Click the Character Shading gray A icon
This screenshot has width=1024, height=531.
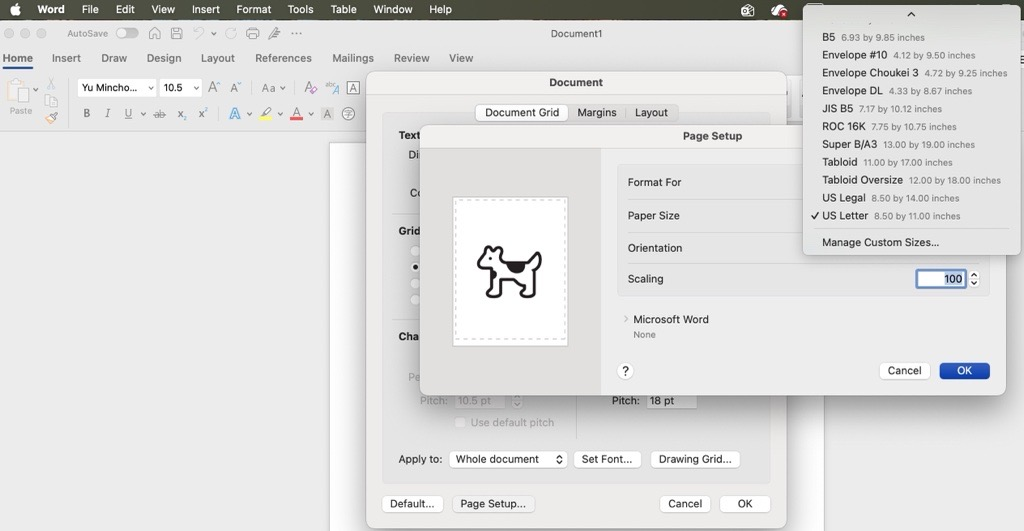point(327,114)
